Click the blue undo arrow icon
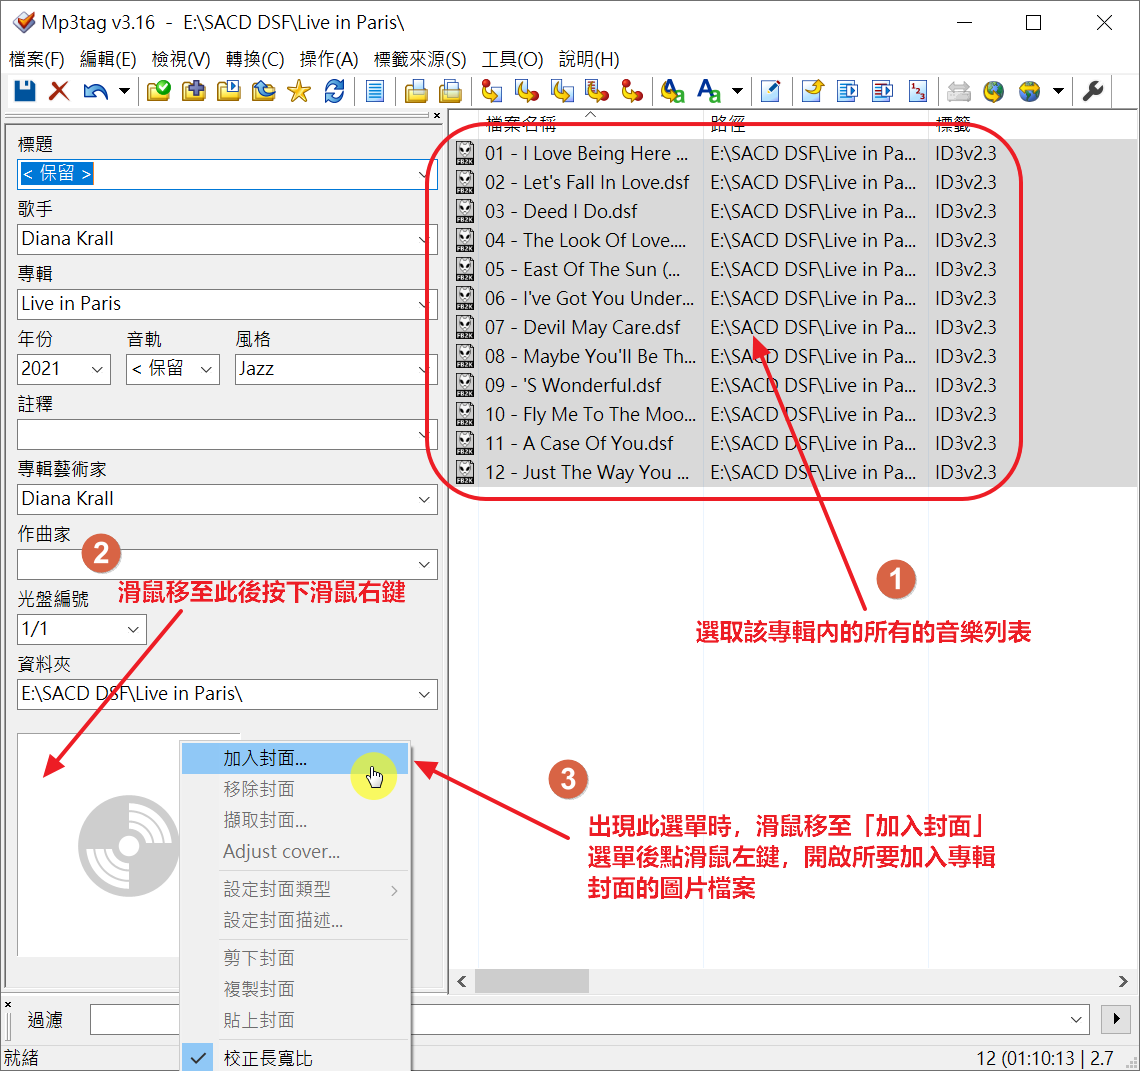The image size is (1140, 1071). (95, 91)
